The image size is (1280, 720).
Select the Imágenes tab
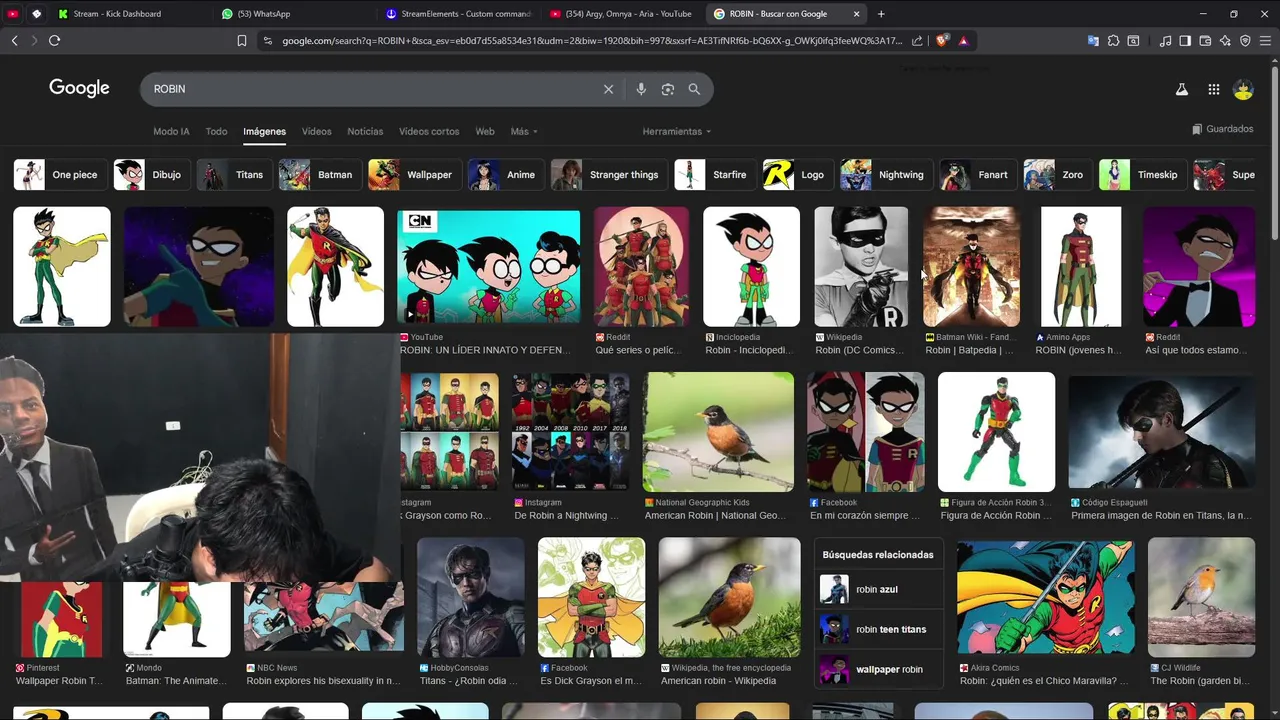[x=264, y=132]
